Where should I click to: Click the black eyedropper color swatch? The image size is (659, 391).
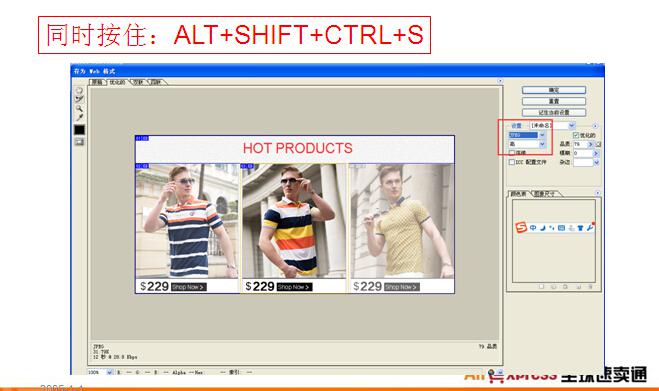(x=79, y=129)
